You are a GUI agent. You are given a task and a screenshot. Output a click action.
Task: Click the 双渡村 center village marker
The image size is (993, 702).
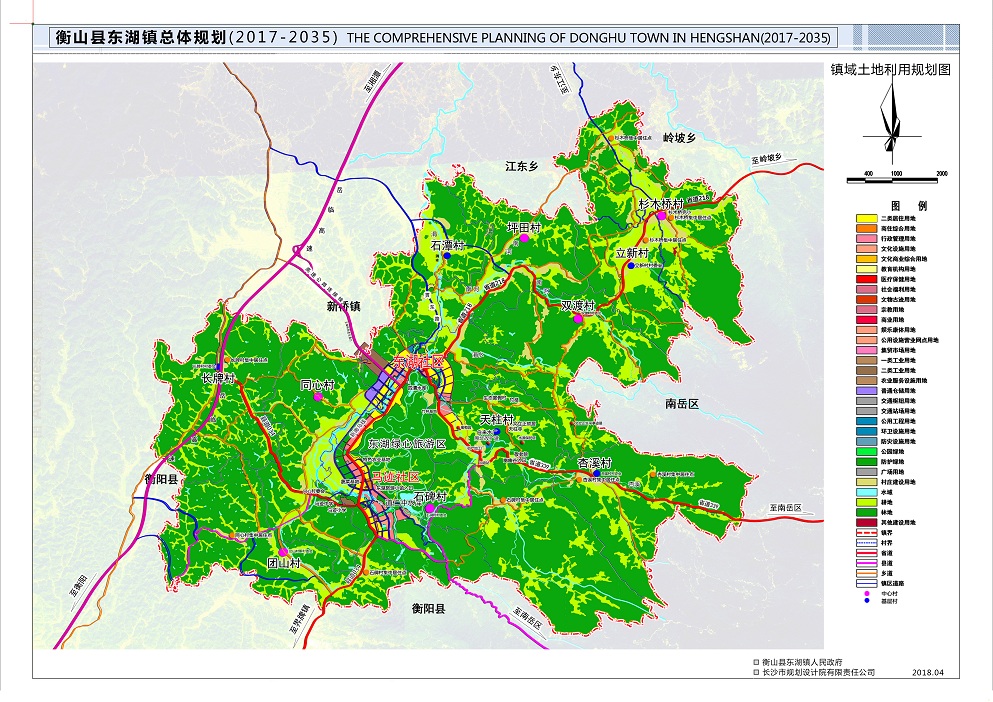point(578,318)
